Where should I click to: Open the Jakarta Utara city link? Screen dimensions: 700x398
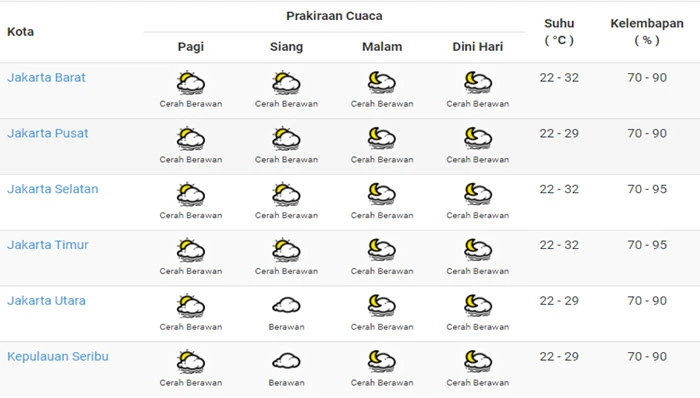[46, 301]
